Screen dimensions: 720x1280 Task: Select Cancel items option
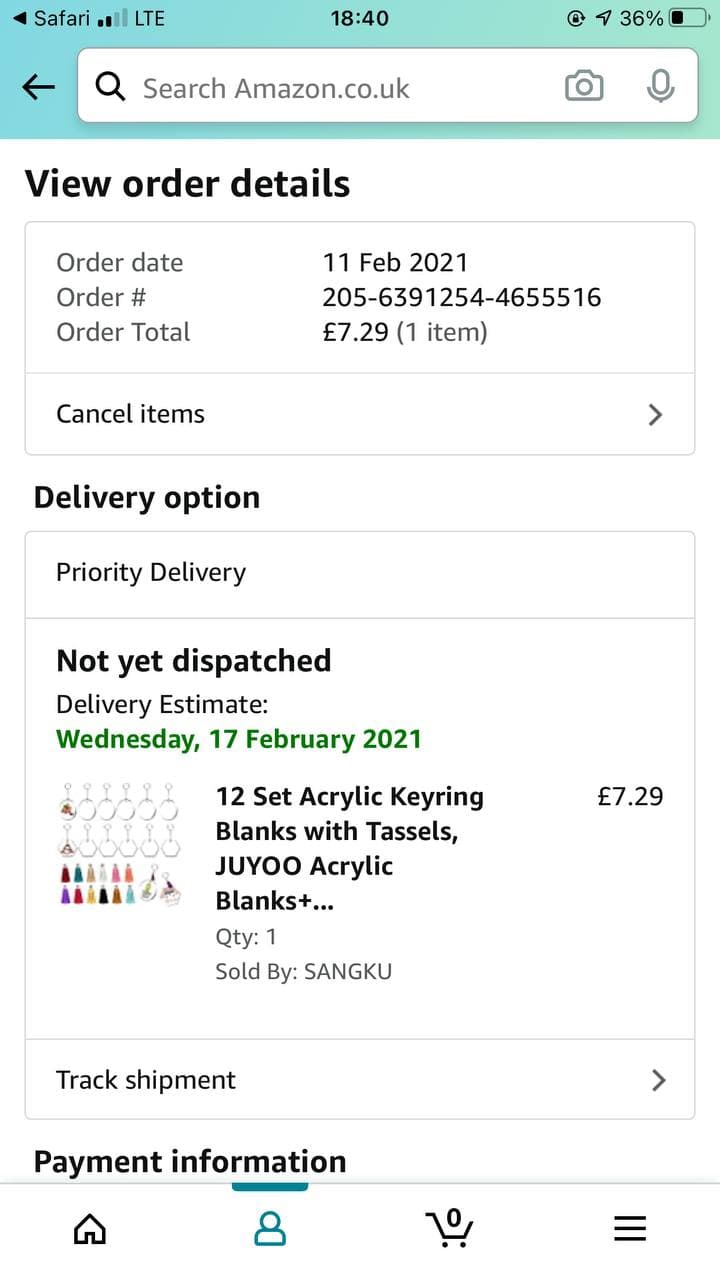(x=130, y=414)
